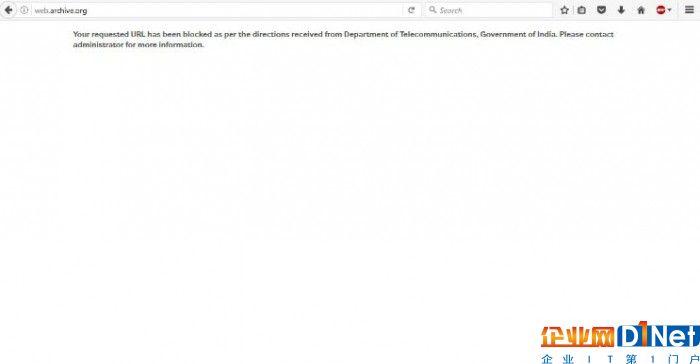
Task: Open the Downloads arrow panel
Action: 621,10
